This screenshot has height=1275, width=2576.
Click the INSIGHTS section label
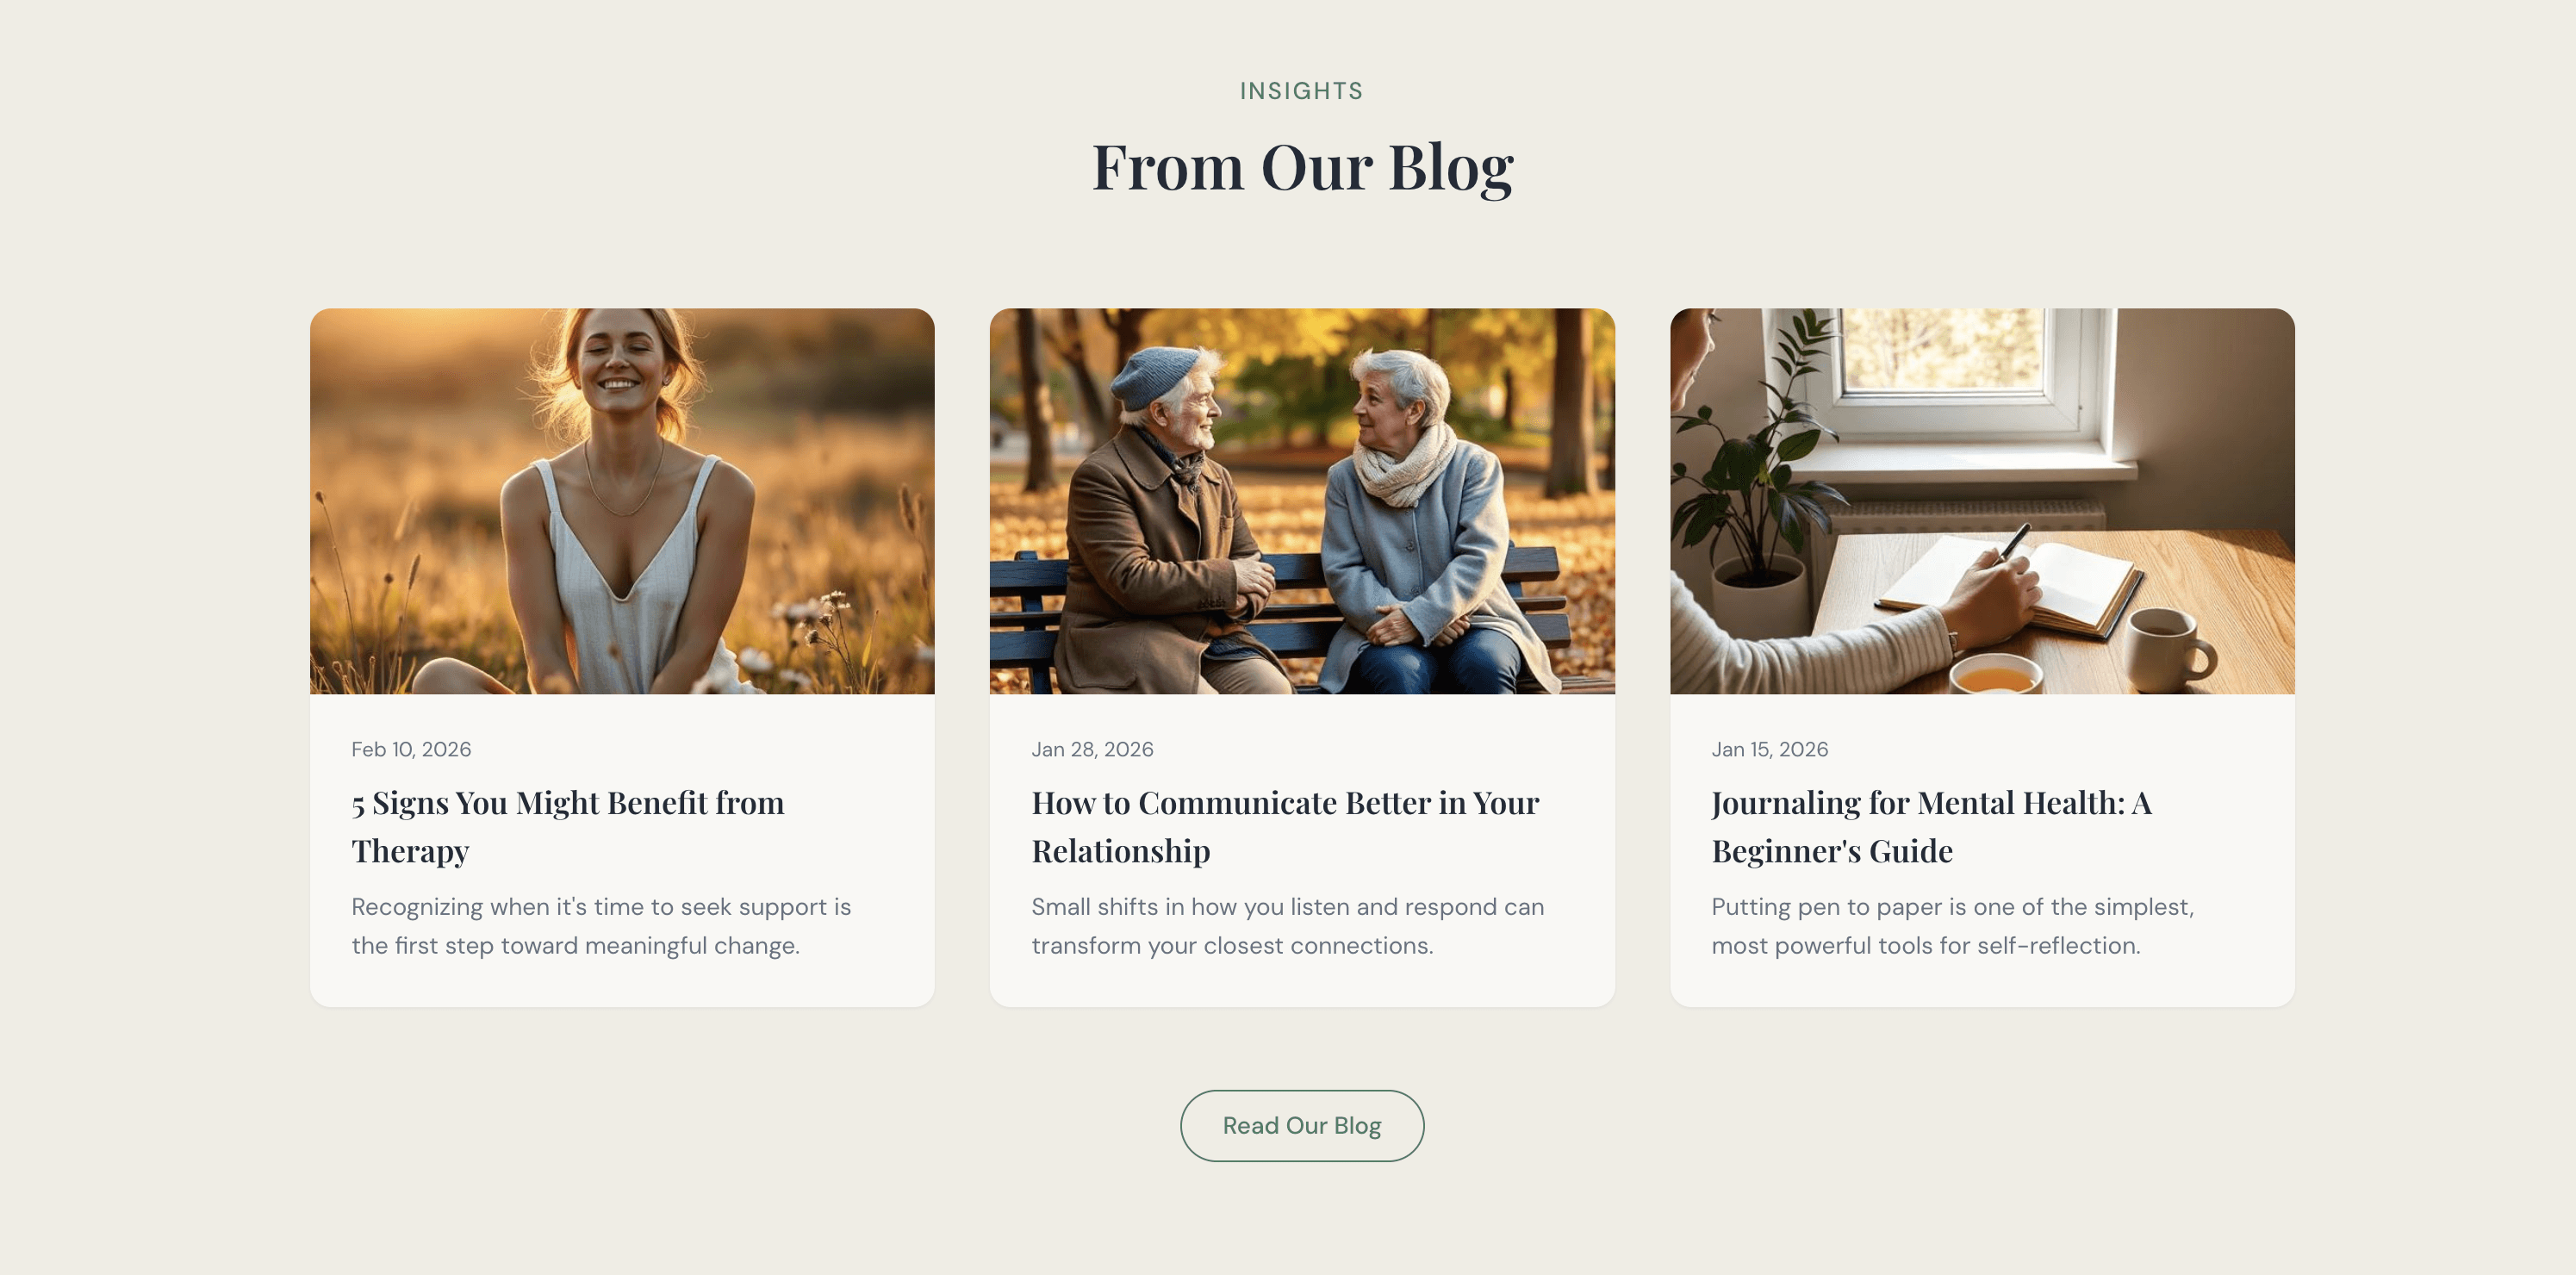click(1301, 91)
